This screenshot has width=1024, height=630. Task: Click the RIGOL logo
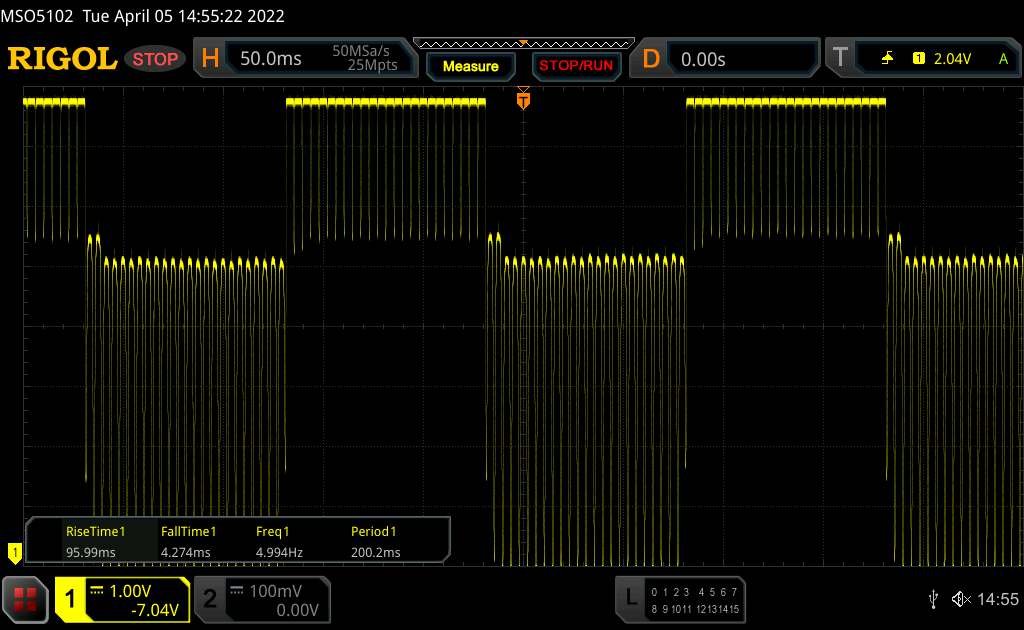62,59
